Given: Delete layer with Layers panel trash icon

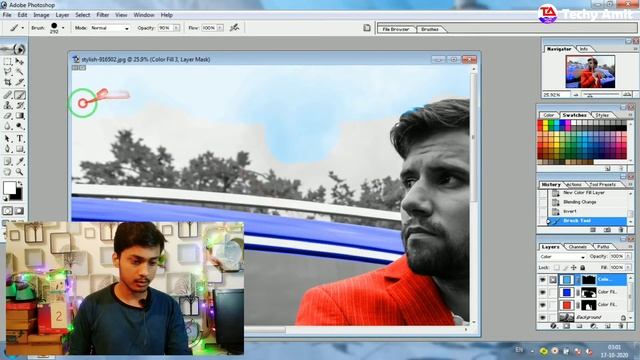Looking at the screenshot, I should (x=621, y=326).
